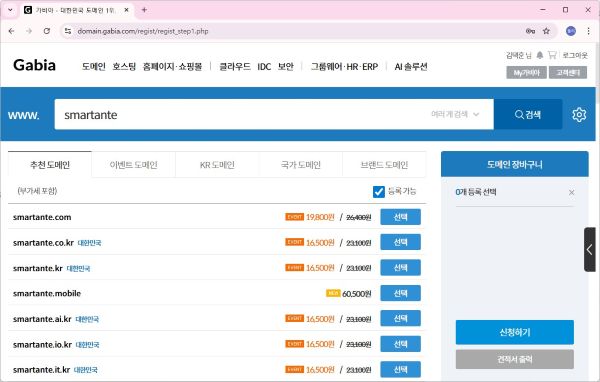Open the shopping cart icon in the header
Screen dimensions: 600x382
552,55
